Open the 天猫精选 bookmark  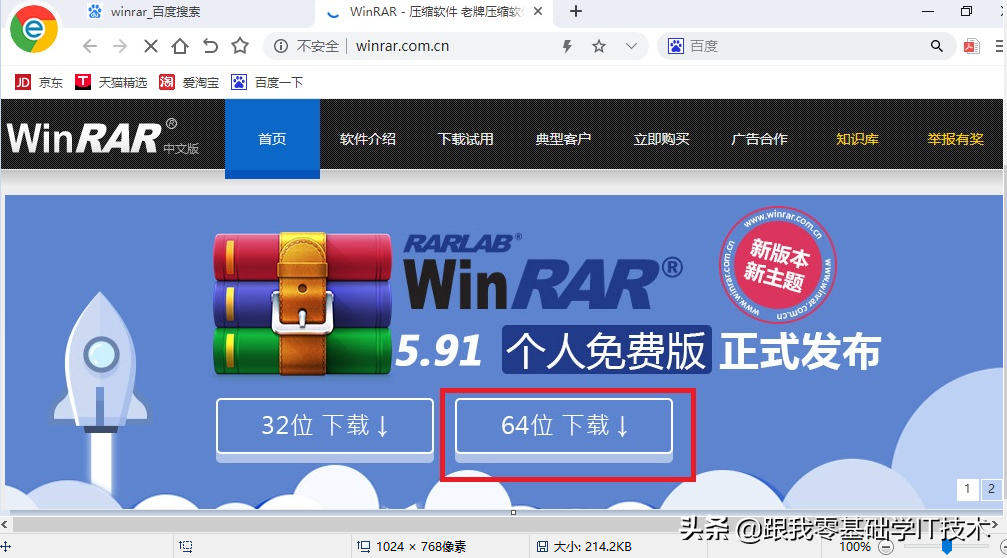point(110,82)
